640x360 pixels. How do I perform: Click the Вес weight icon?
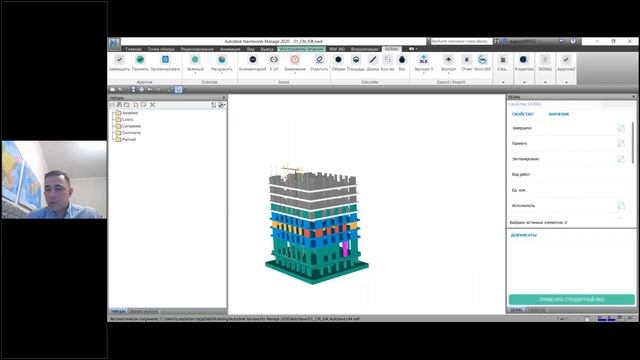[402, 60]
